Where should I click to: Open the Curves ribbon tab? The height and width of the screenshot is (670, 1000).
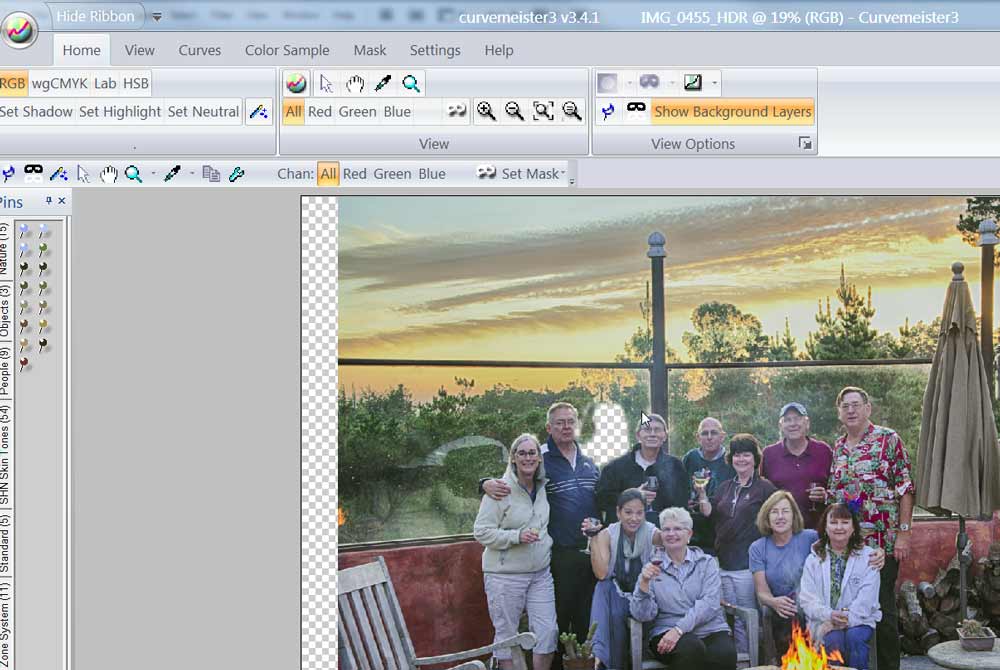click(200, 50)
